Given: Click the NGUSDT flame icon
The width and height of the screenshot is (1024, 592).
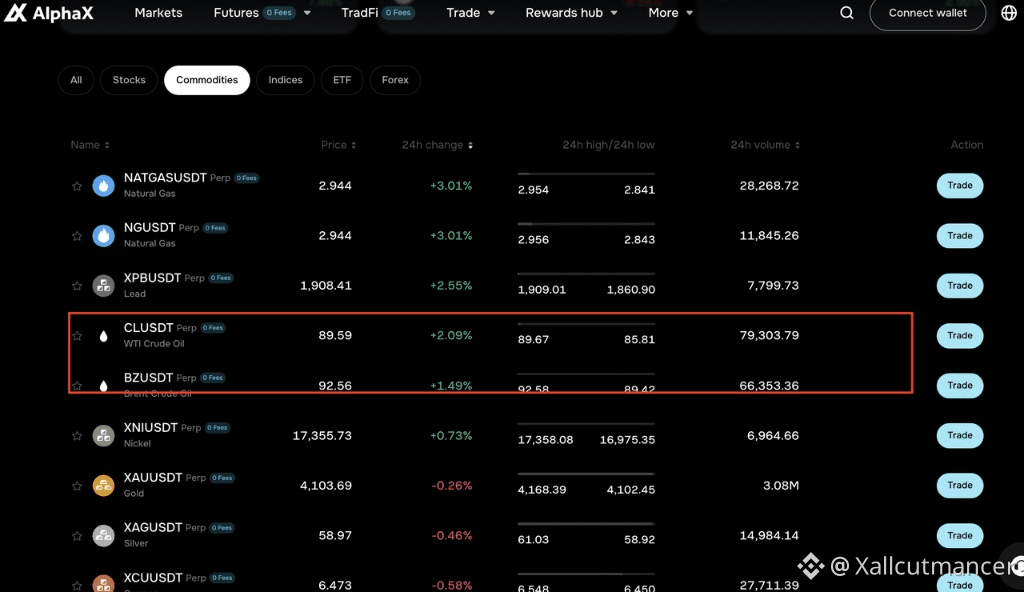Looking at the screenshot, I should [x=103, y=236].
